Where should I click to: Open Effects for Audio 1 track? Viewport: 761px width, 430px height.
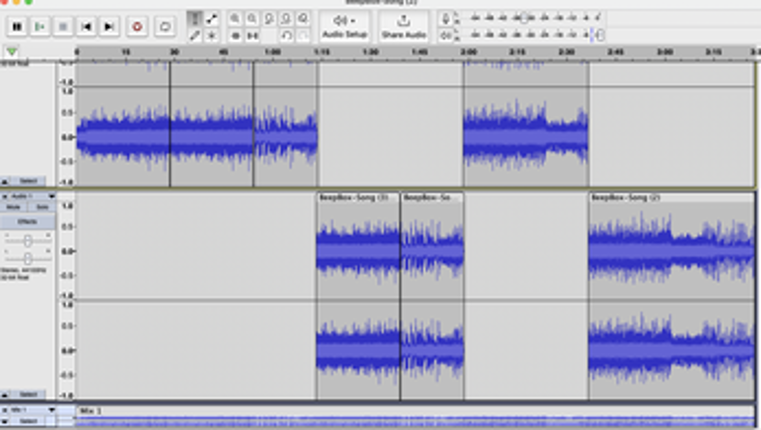tap(28, 221)
